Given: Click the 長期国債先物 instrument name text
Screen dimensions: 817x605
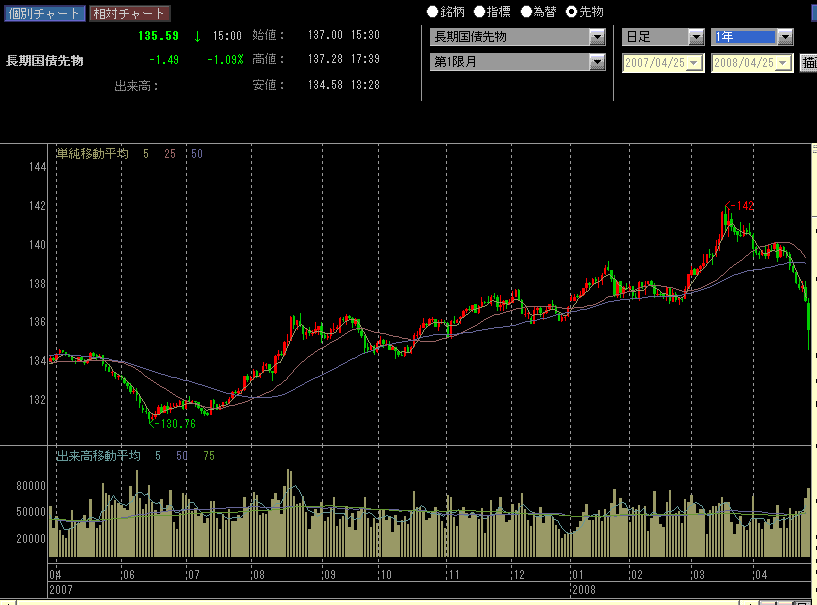Looking at the screenshot, I should point(45,61).
